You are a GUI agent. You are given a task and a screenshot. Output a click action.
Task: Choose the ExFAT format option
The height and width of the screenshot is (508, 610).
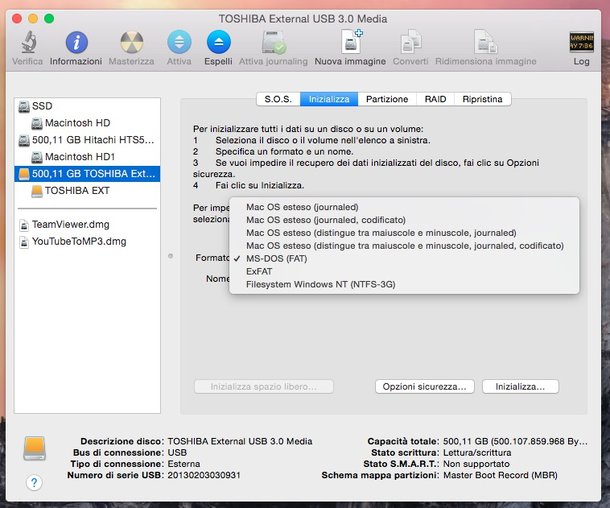[404, 271]
